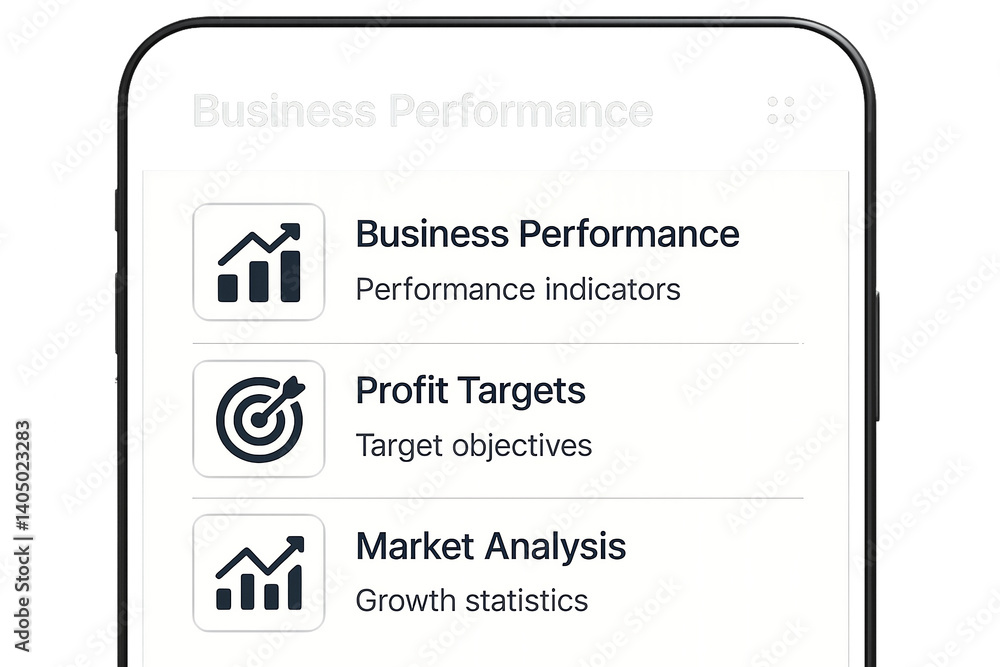
Task: Tap the Market Analysis growth chart icon
Action: click(x=258, y=573)
